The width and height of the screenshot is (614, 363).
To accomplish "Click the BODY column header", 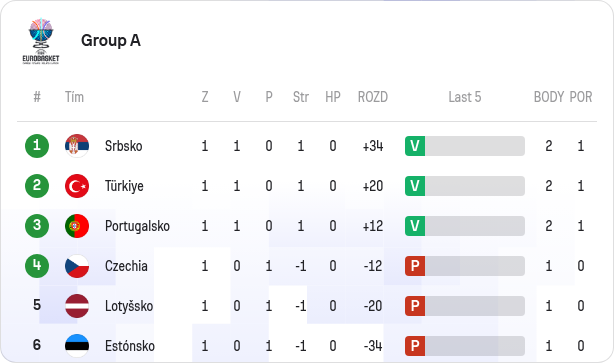I will (x=549, y=97).
